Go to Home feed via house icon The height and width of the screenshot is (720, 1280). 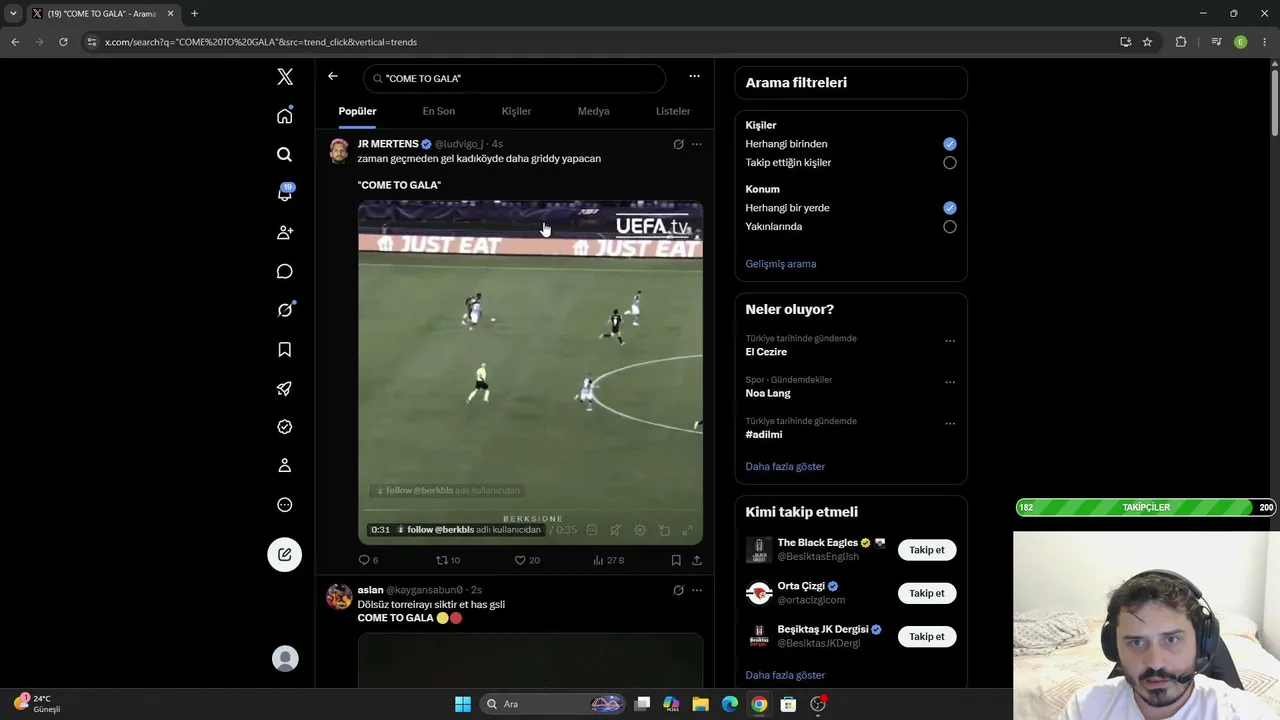285,116
